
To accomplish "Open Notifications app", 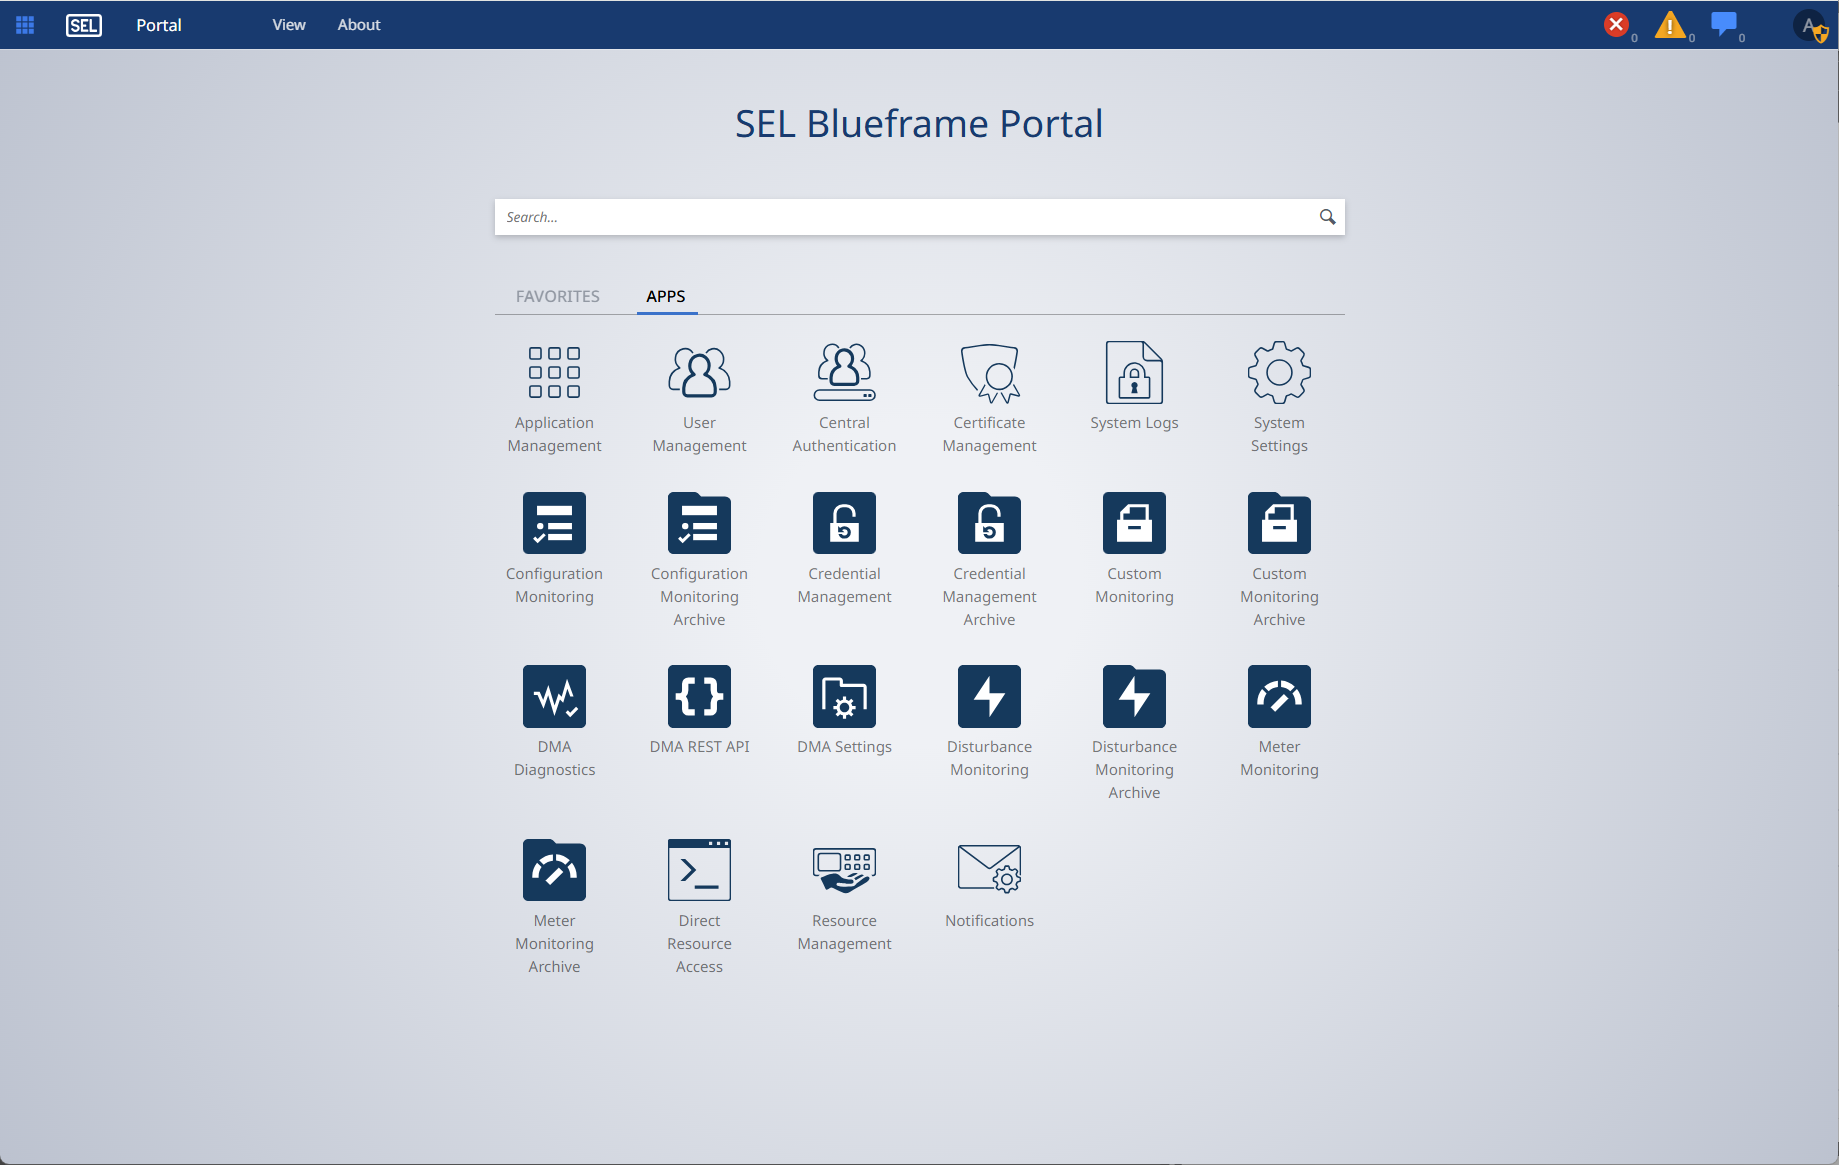I will [x=989, y=870].
